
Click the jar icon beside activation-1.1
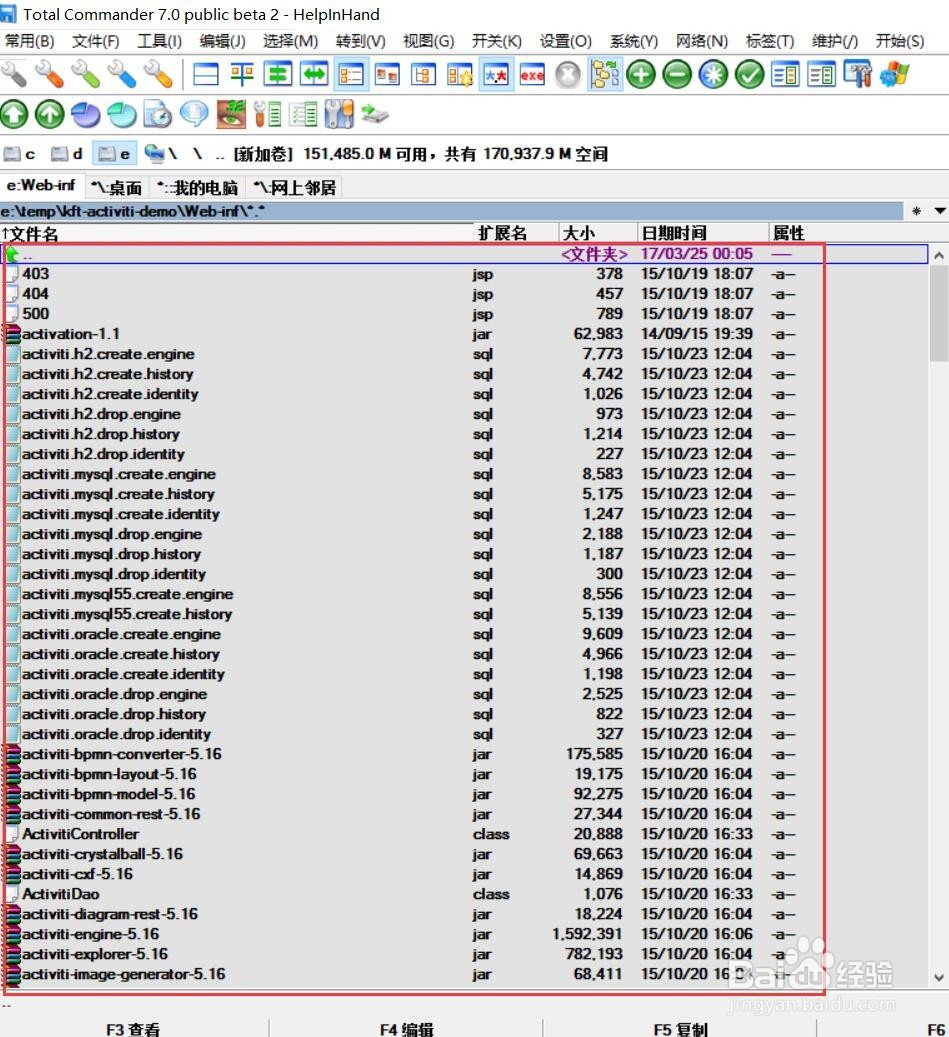coord(13,333)
